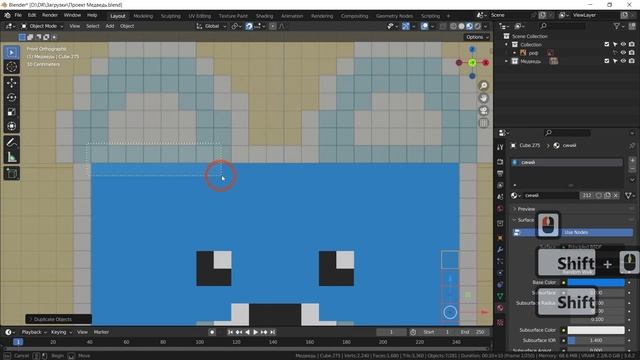Jump to end frame button
The image size is (640, 360).
pyautogui.click(x=273, y=332)
